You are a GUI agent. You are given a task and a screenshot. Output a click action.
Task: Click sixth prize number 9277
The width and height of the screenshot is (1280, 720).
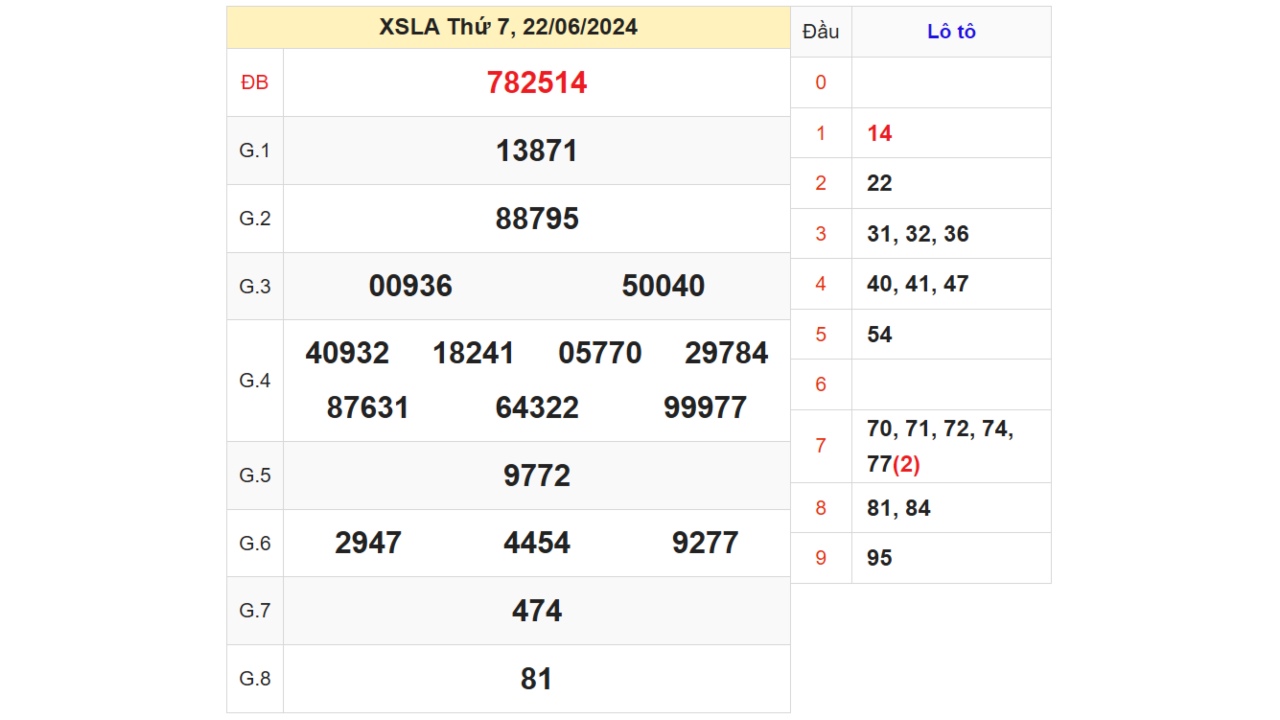click(705, 543)
